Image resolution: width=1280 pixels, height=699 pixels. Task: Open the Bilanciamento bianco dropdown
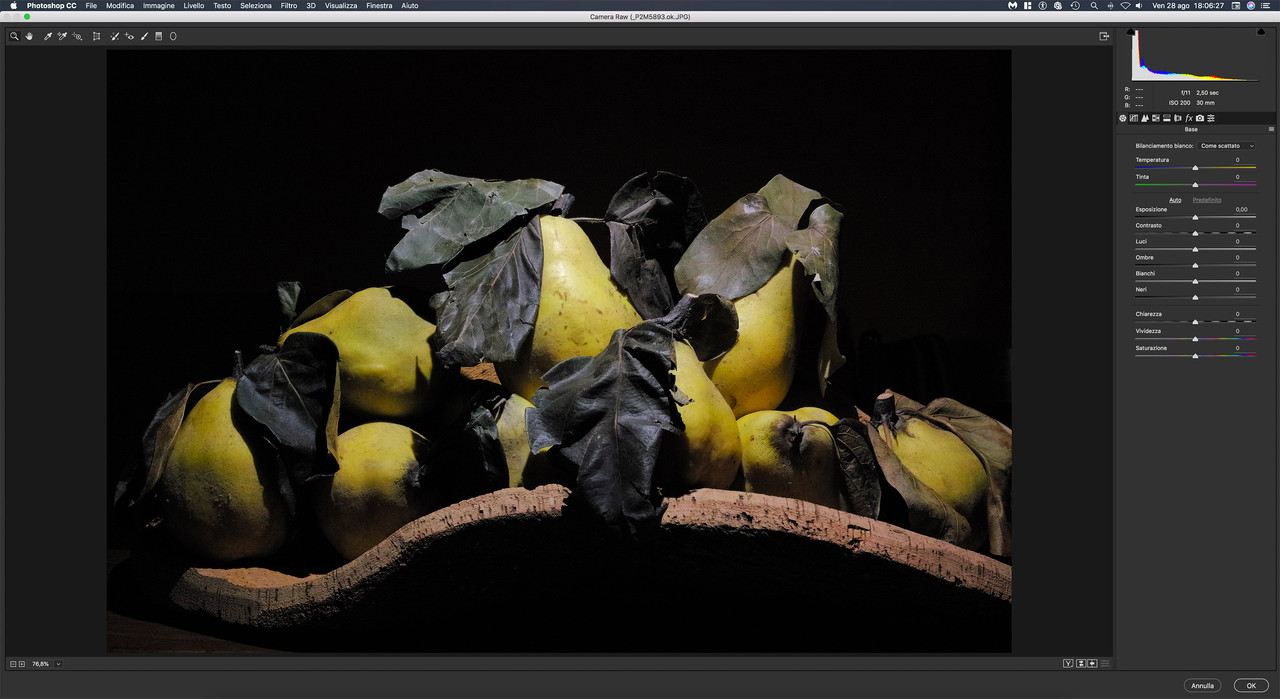[1227, 146]
